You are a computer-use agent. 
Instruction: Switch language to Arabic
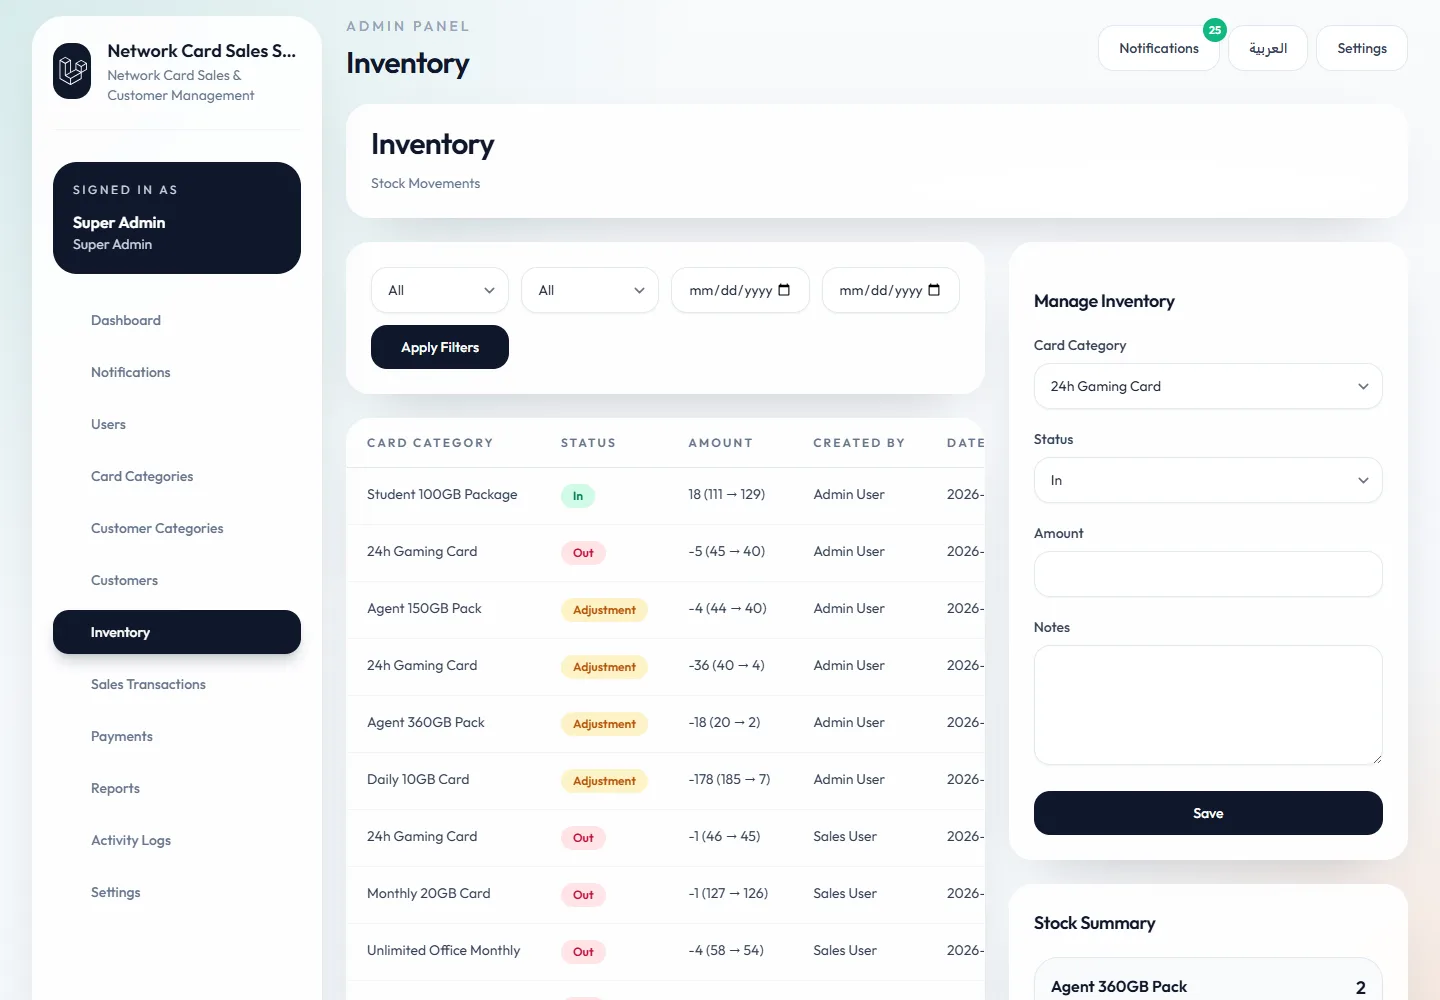point(1268,48)
